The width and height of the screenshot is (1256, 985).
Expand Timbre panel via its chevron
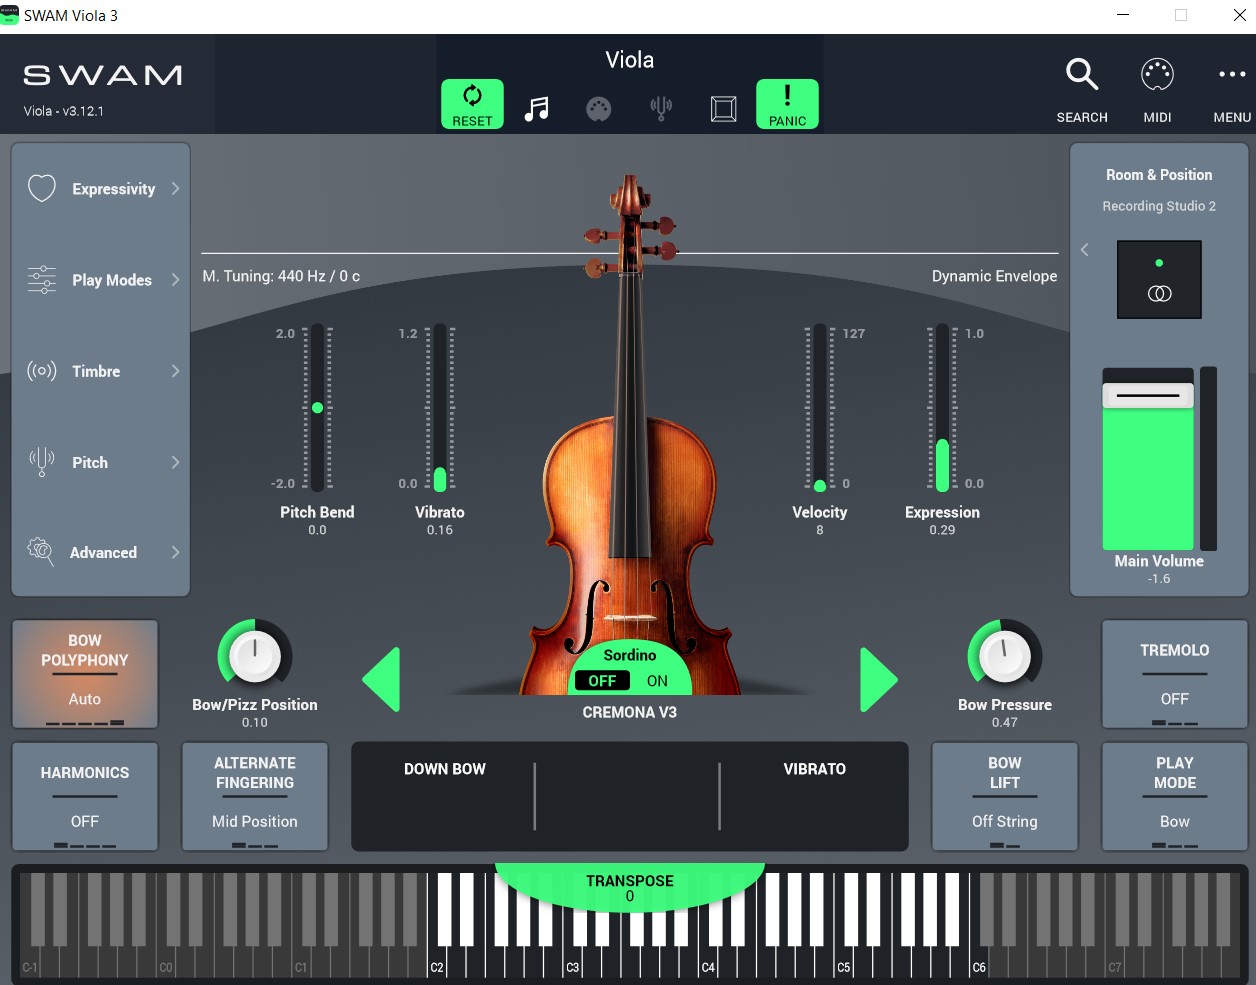coord(175,371)
